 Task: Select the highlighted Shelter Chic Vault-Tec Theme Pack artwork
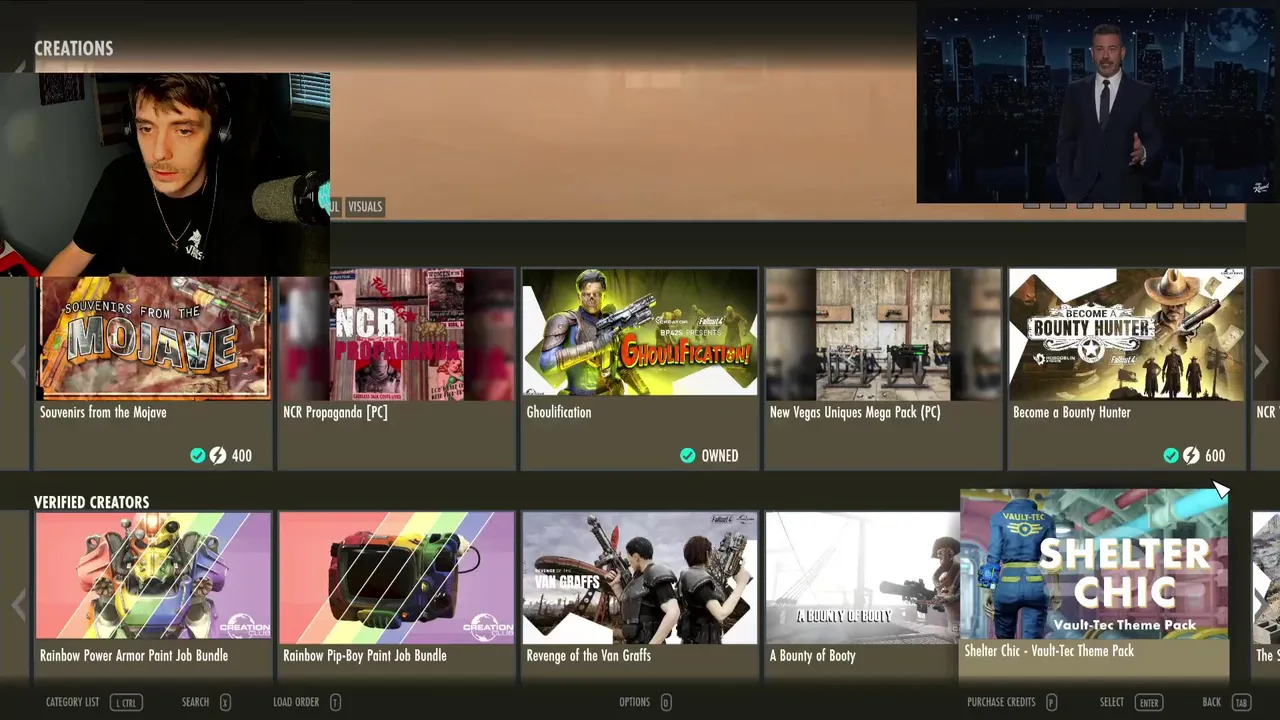click(1094, 563)
